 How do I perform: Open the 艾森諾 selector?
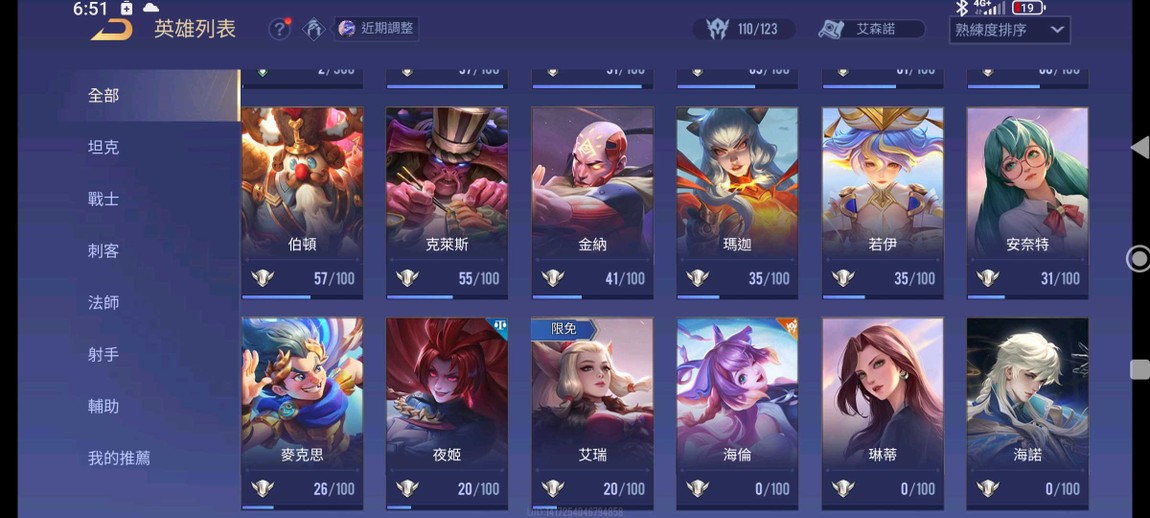point(872,29)
